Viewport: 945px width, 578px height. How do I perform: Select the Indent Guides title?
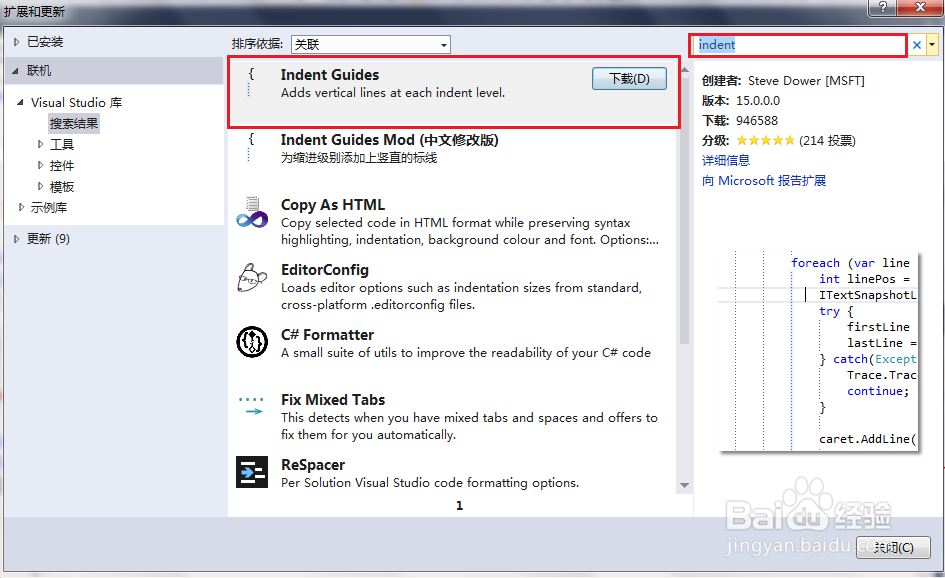(x=330, y=75)
